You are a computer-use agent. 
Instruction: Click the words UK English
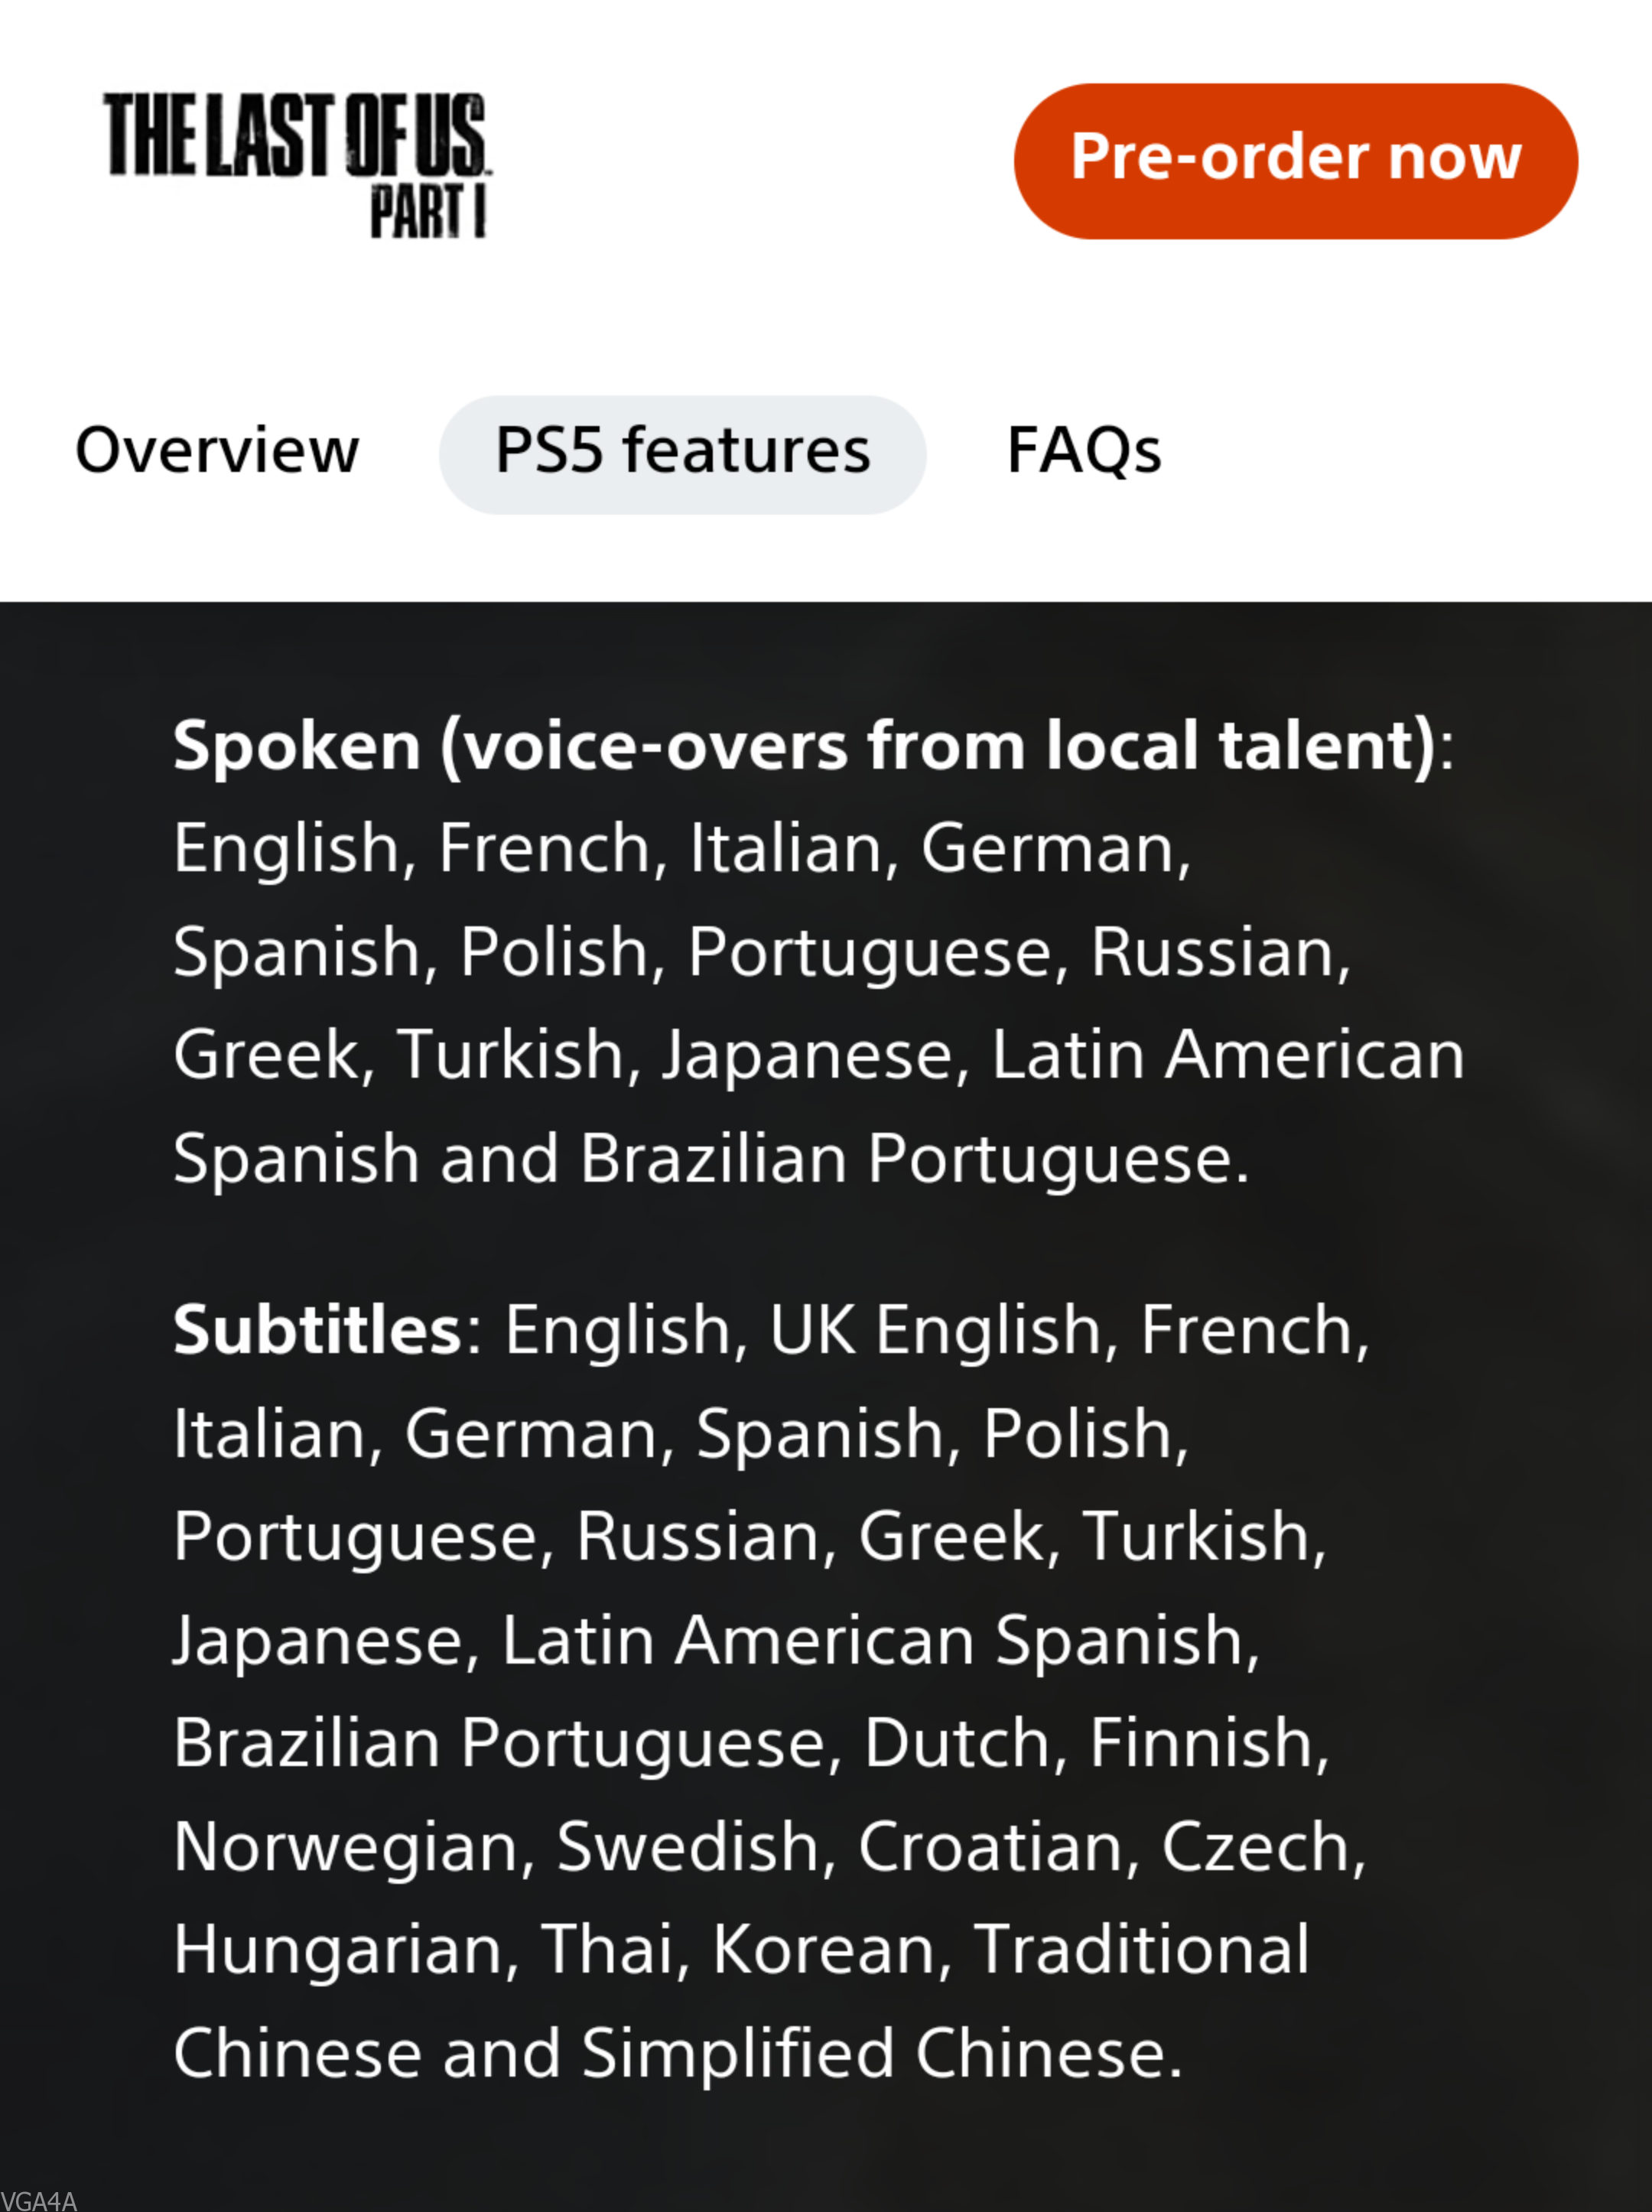[935, 1330]
